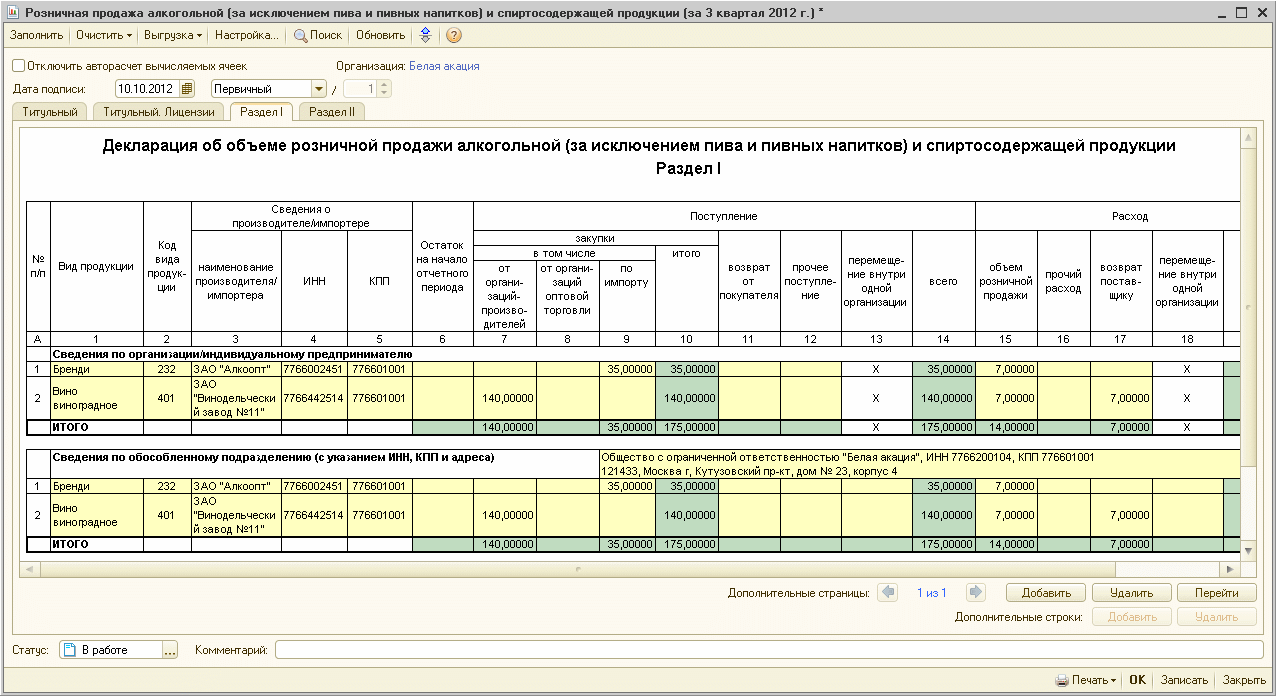The height and width of the screenshot is (696, 1276).
Task: Click the Записать button
Action: tap(1184, 680)
